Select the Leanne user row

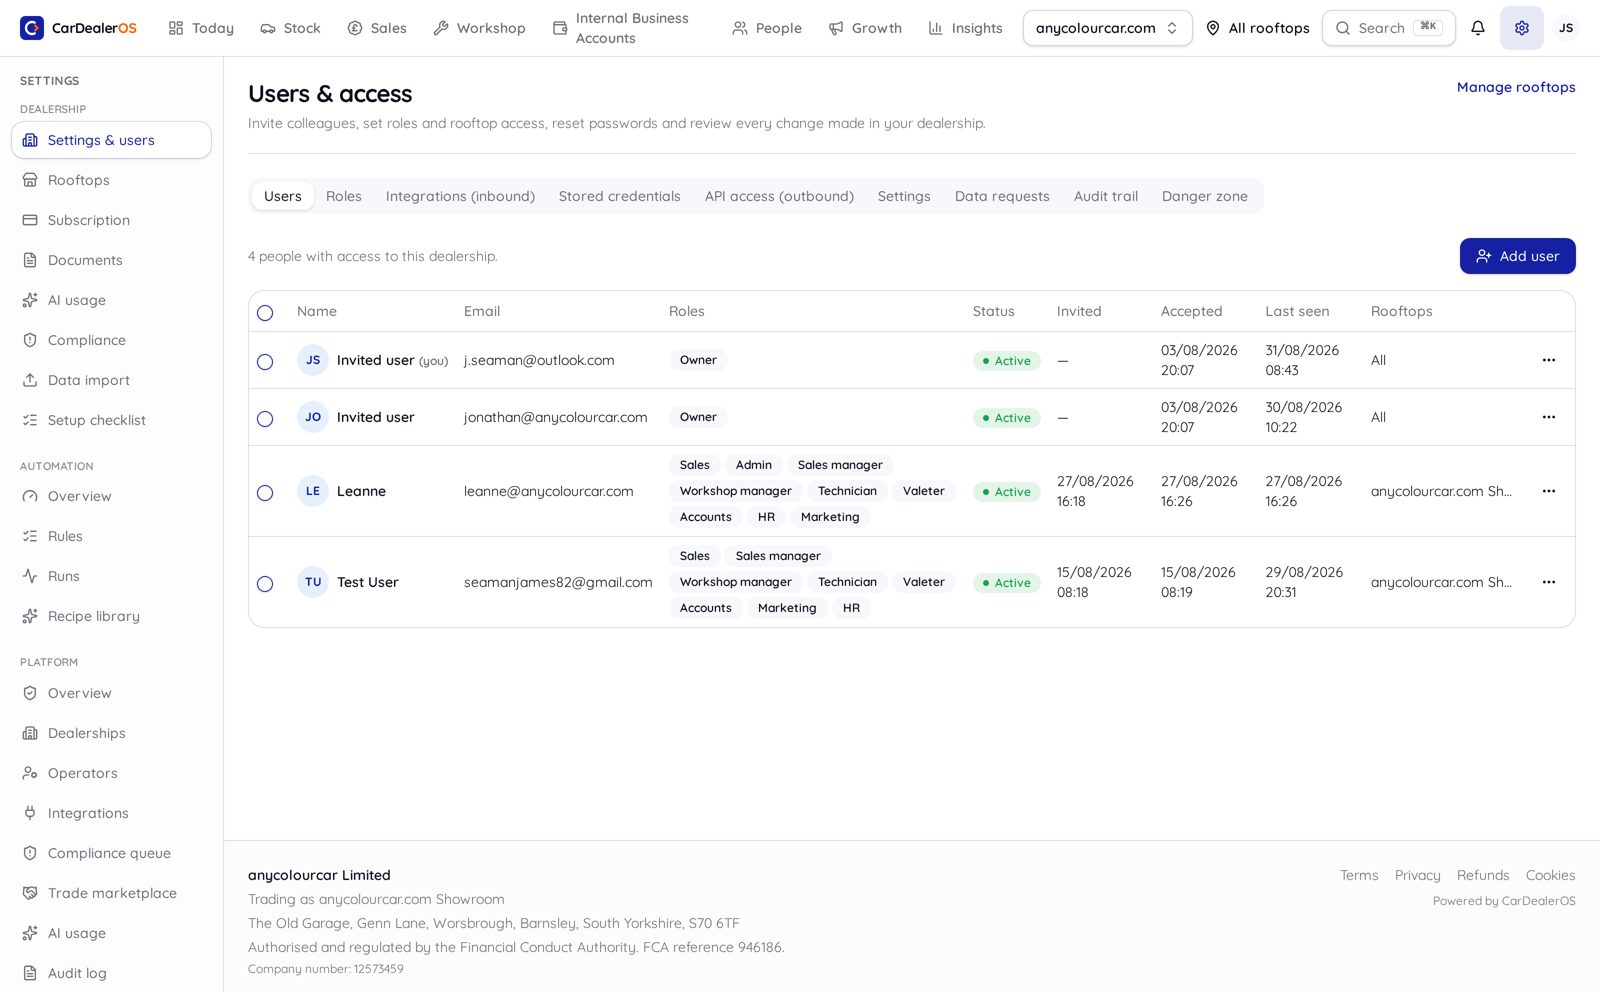click(265, 493)
